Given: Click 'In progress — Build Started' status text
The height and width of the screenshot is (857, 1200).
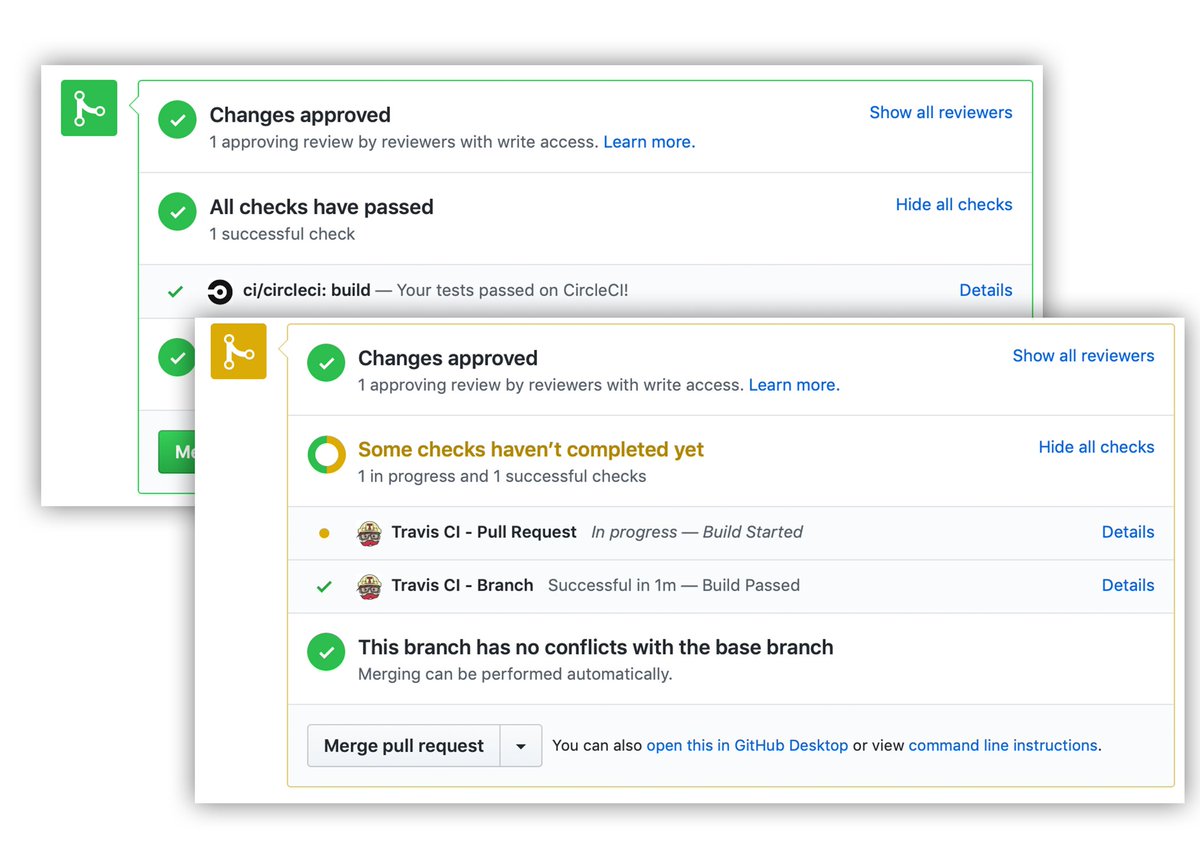Looking at the screenshot, I should [x=697, y=532].
